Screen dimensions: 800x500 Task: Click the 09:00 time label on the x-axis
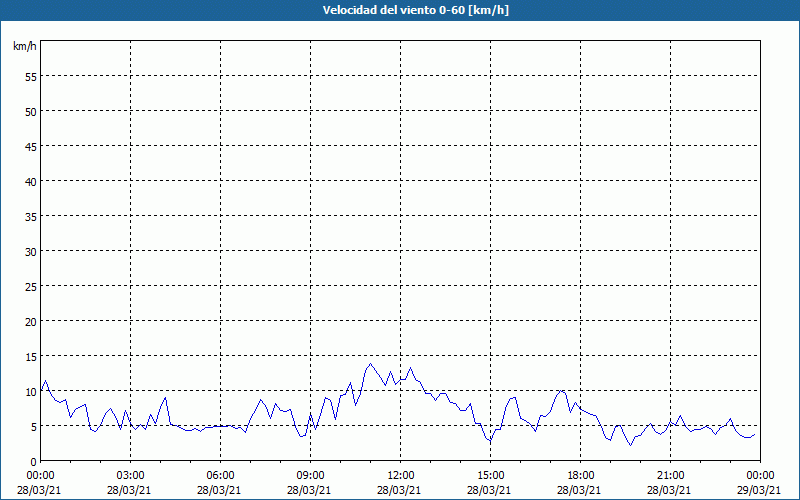click(311, 476)
